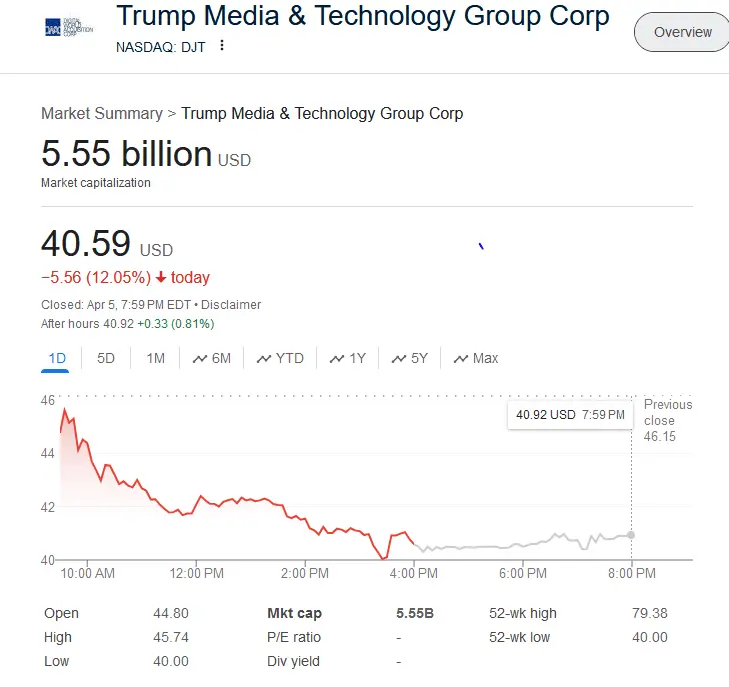The image size is (729, 687).
Task: Click the red down arrow beside today
Action: pyautogui.click(x=160, y=277)
